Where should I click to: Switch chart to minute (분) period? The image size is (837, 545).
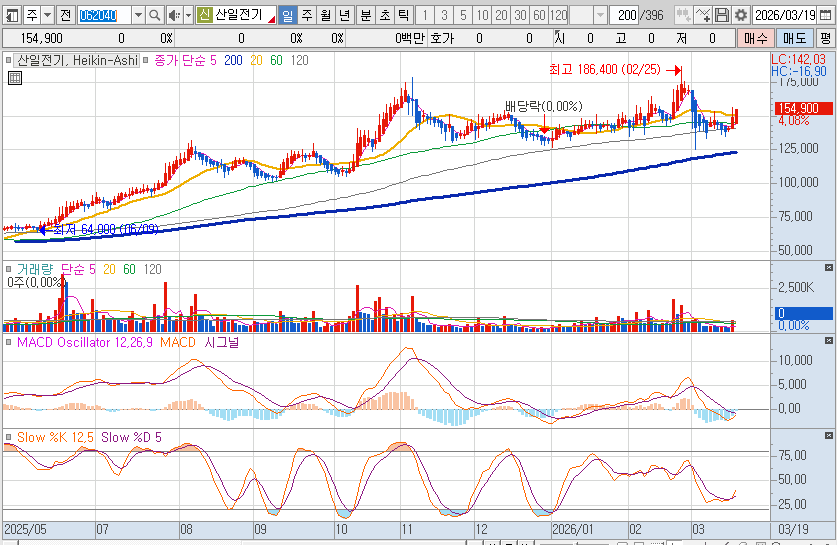365,15
